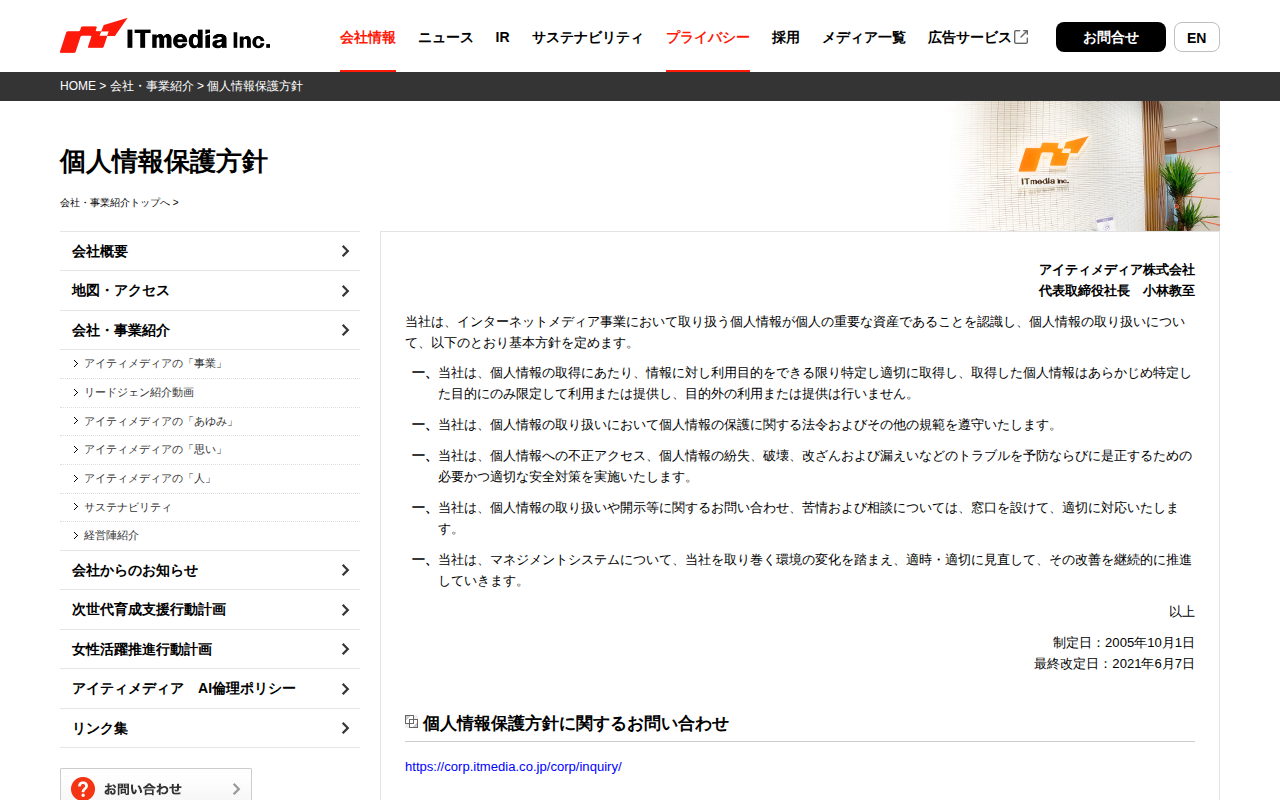1280x800 pixels.
Task: Click the red question mark icon
Action: tap(83, 789)
